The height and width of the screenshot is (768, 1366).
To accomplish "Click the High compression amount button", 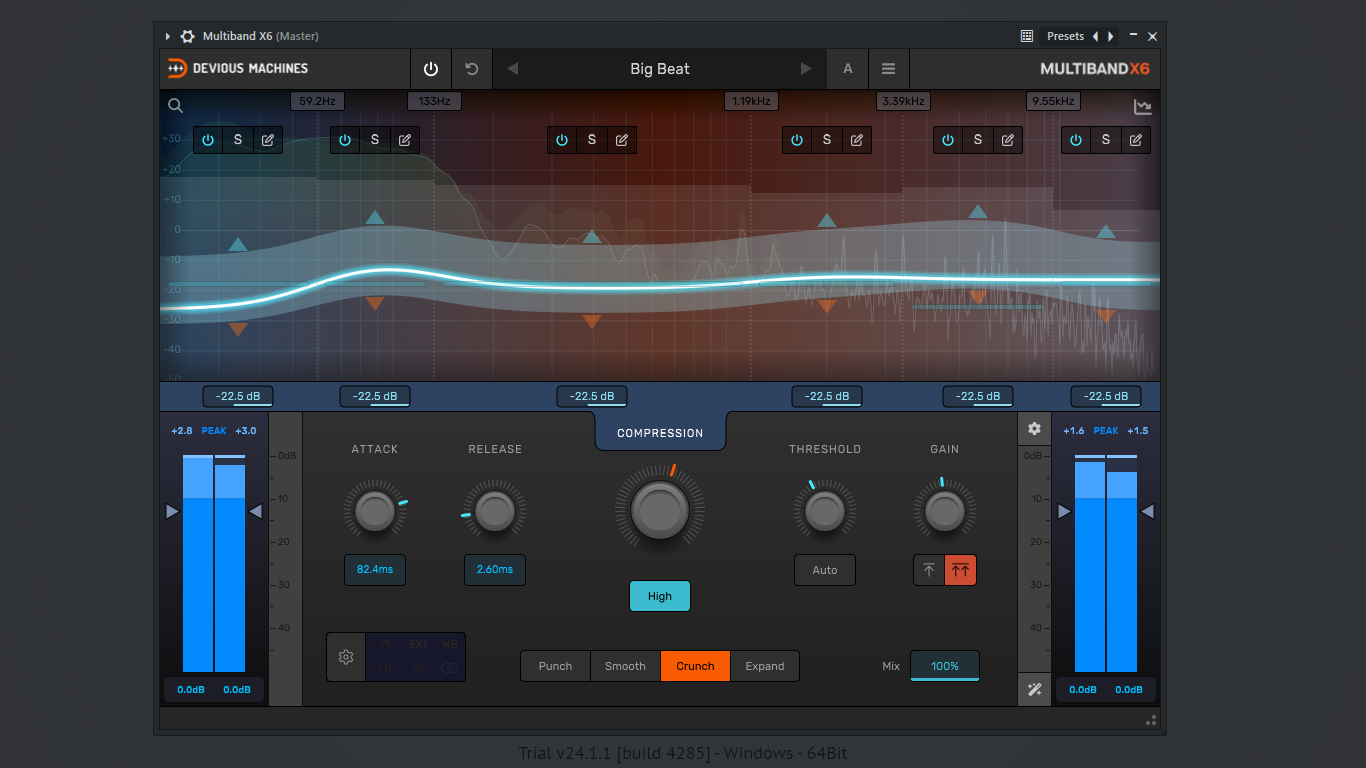I will 660,596.
